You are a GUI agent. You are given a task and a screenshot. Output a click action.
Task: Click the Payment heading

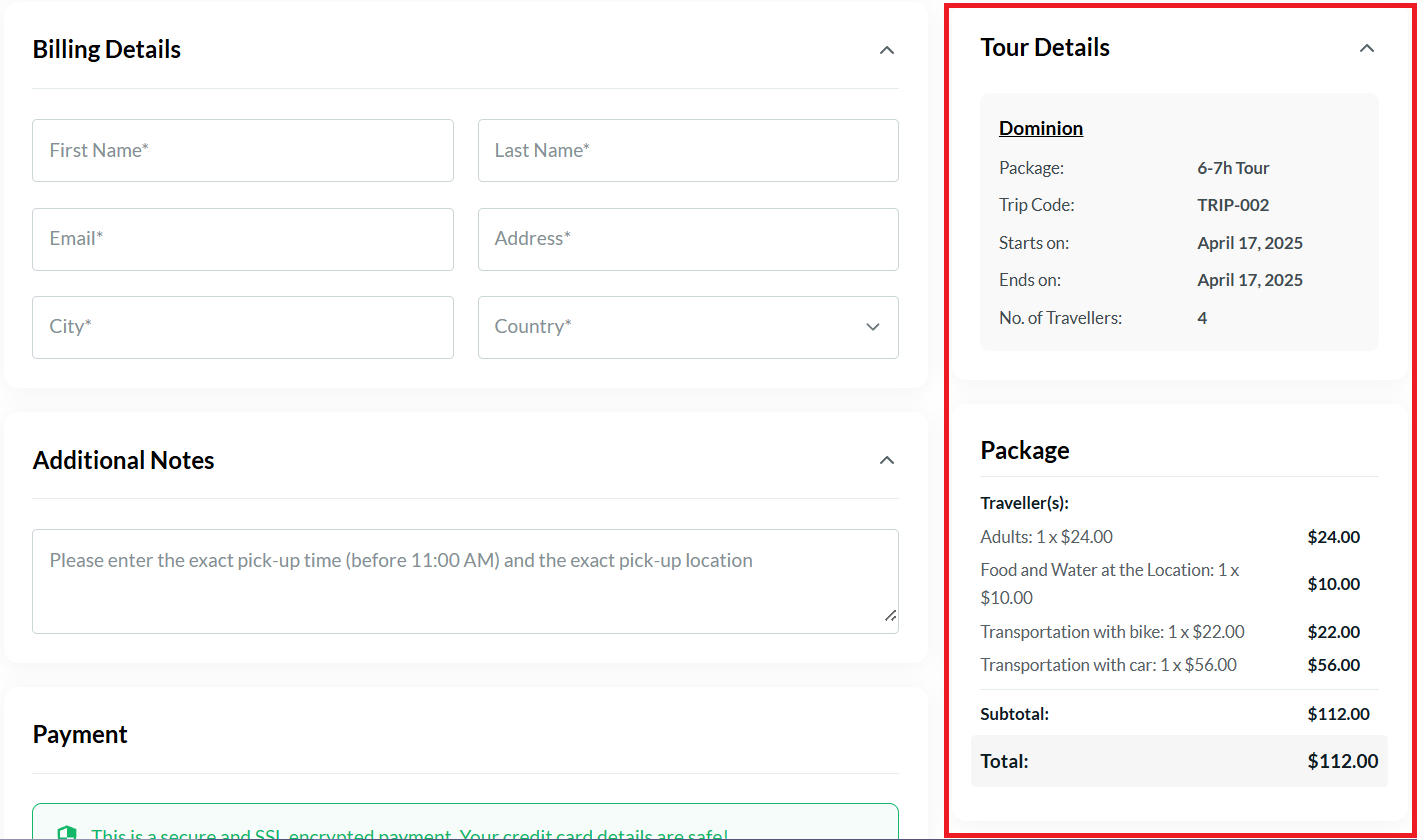(80, 734)
